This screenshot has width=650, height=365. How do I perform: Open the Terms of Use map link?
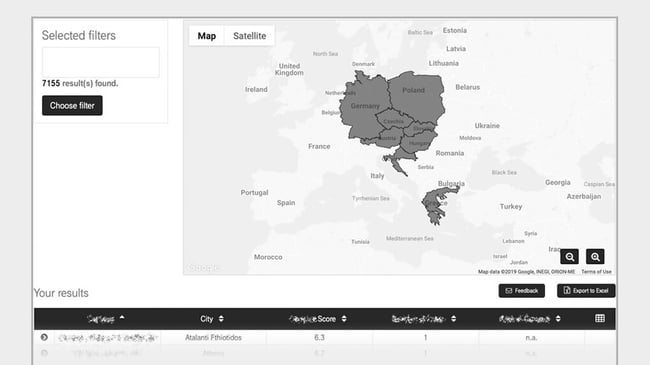pos(596,272)
